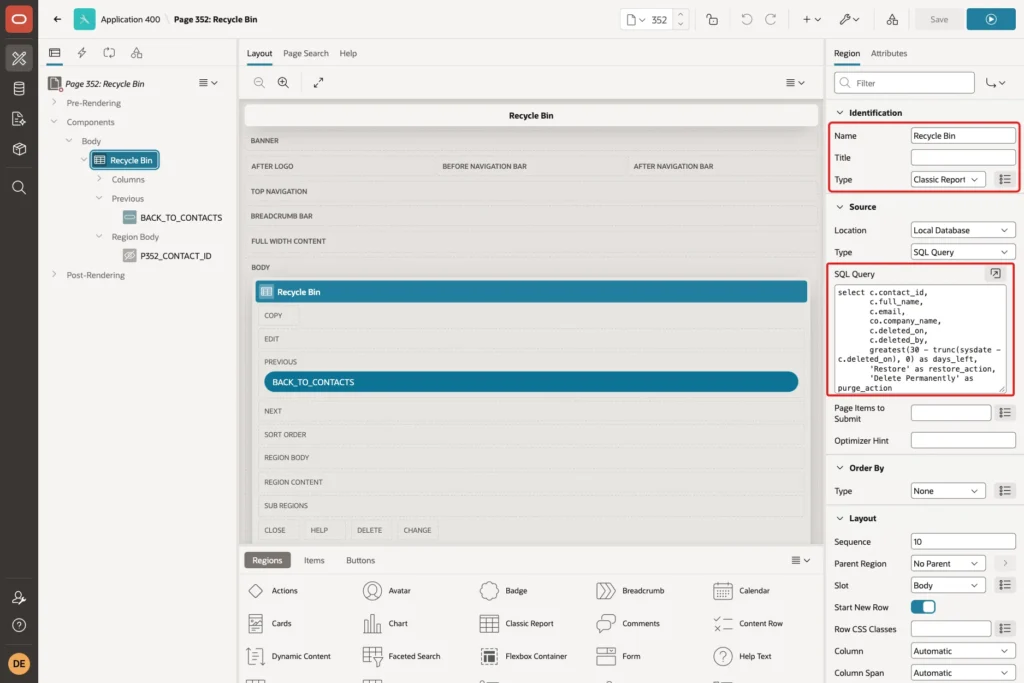Select the Recycle Bin region header in layout
This screenshot has width=1024, height=683.
531,292
